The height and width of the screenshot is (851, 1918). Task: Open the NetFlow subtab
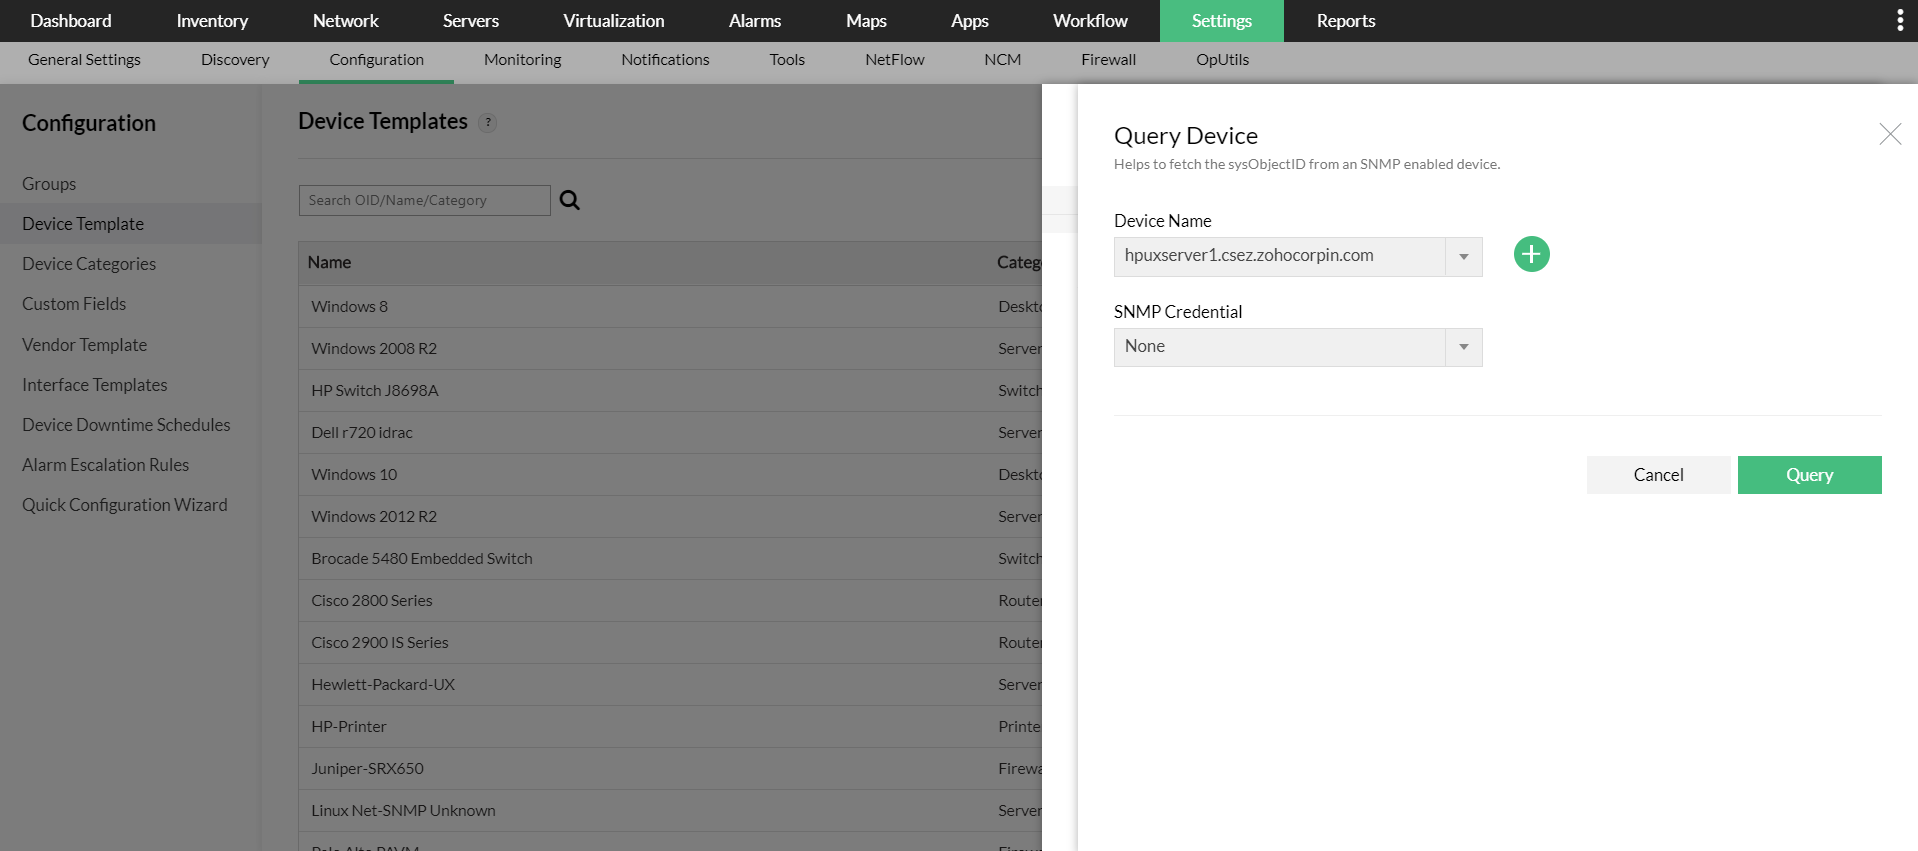(895, 60)
